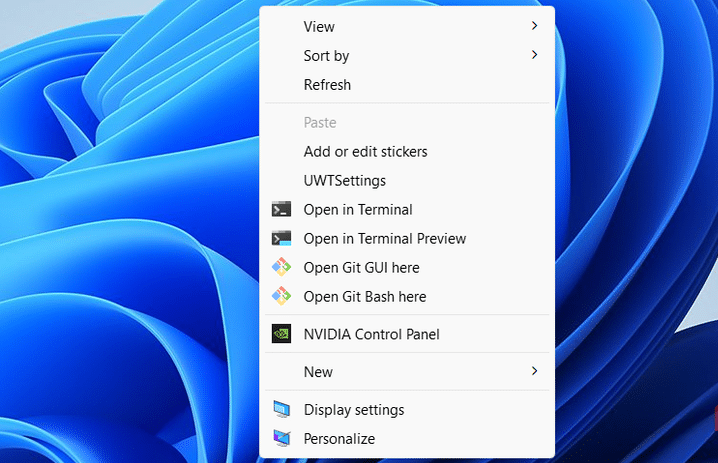Click the Git Bash icon
The height and width of the screenshot is (463, 718).
pyautogui.click(x=281, y=296)
